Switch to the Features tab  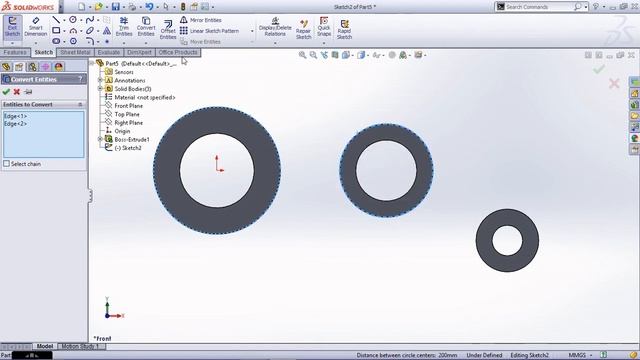[15, 53]
